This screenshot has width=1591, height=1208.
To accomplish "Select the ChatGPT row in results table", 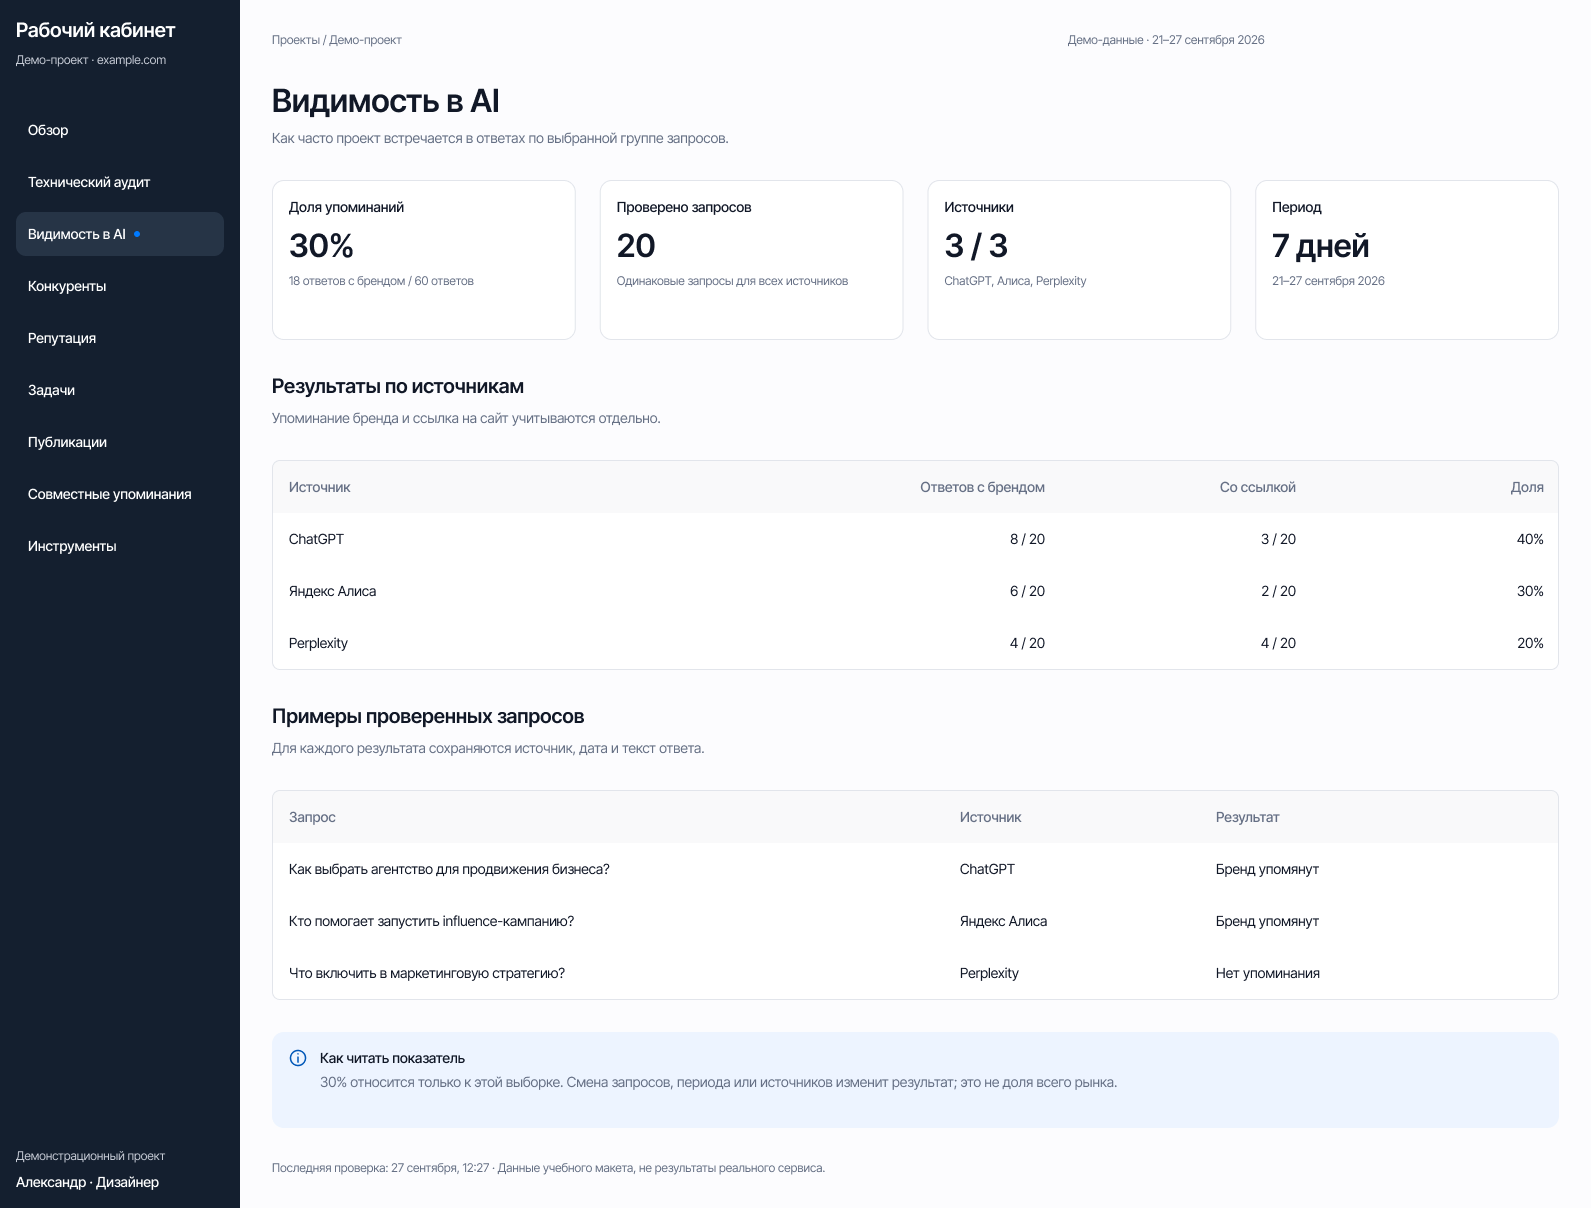I will pos(915,539).
